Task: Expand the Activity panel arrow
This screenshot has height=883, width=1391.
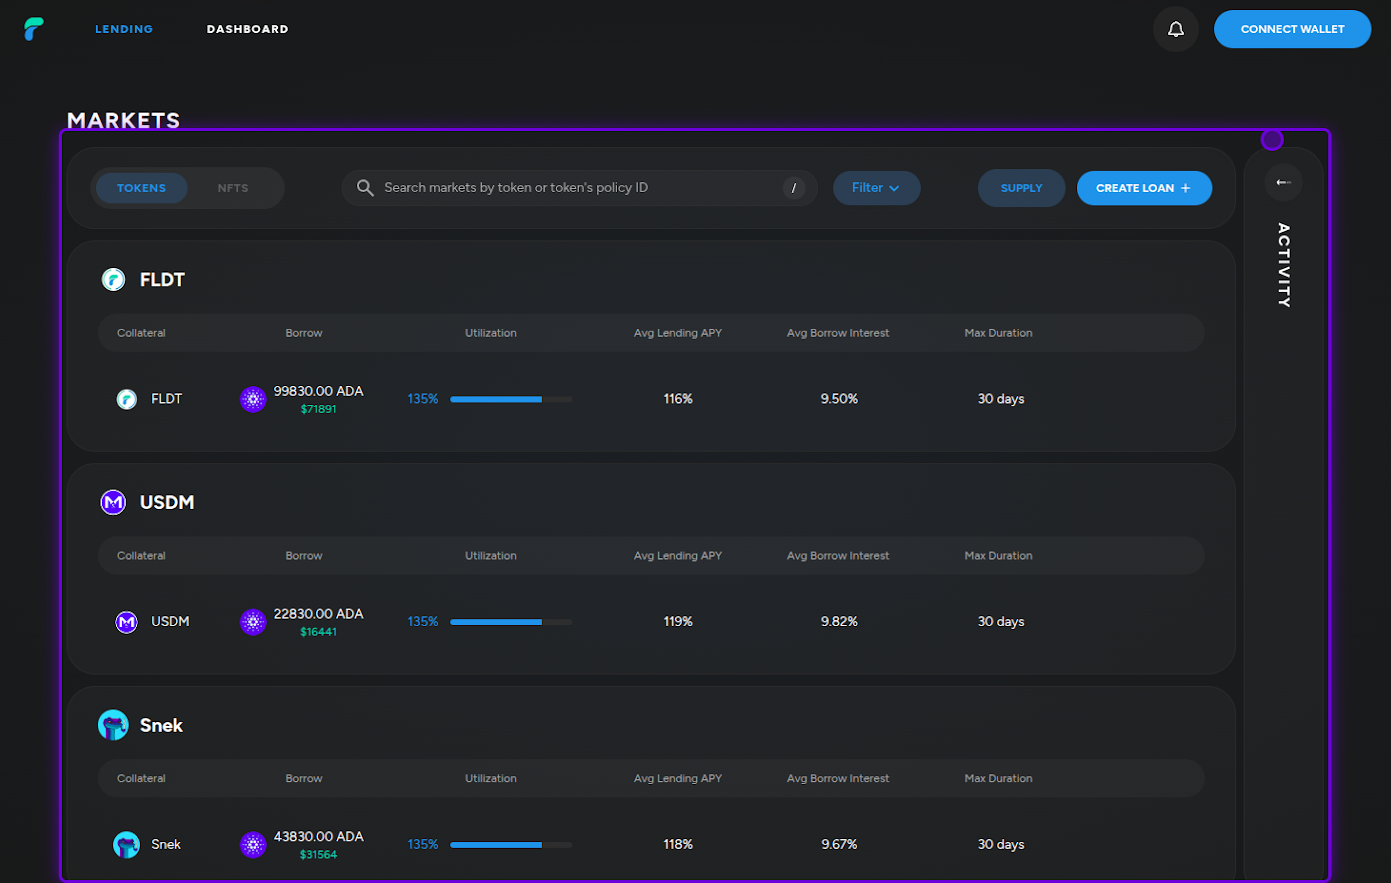Action: point(1284,182)
